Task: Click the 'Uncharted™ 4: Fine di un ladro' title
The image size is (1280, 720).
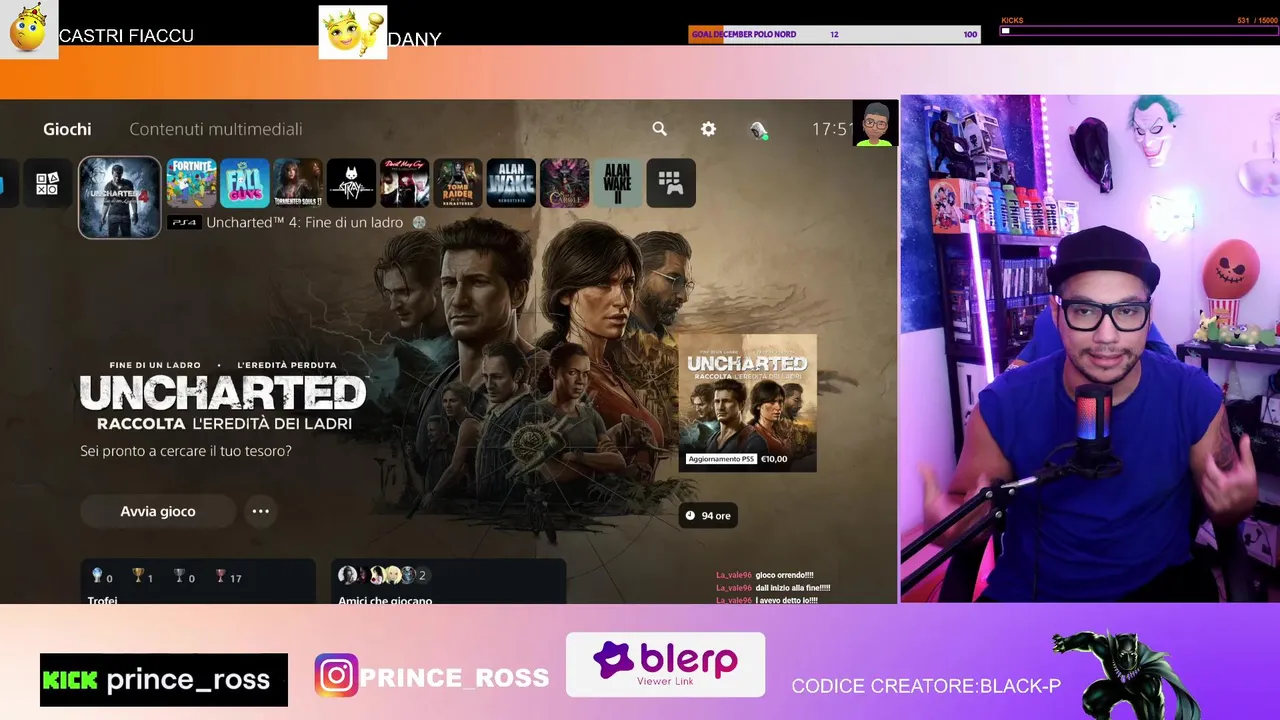Action: [x=304, y=222]
